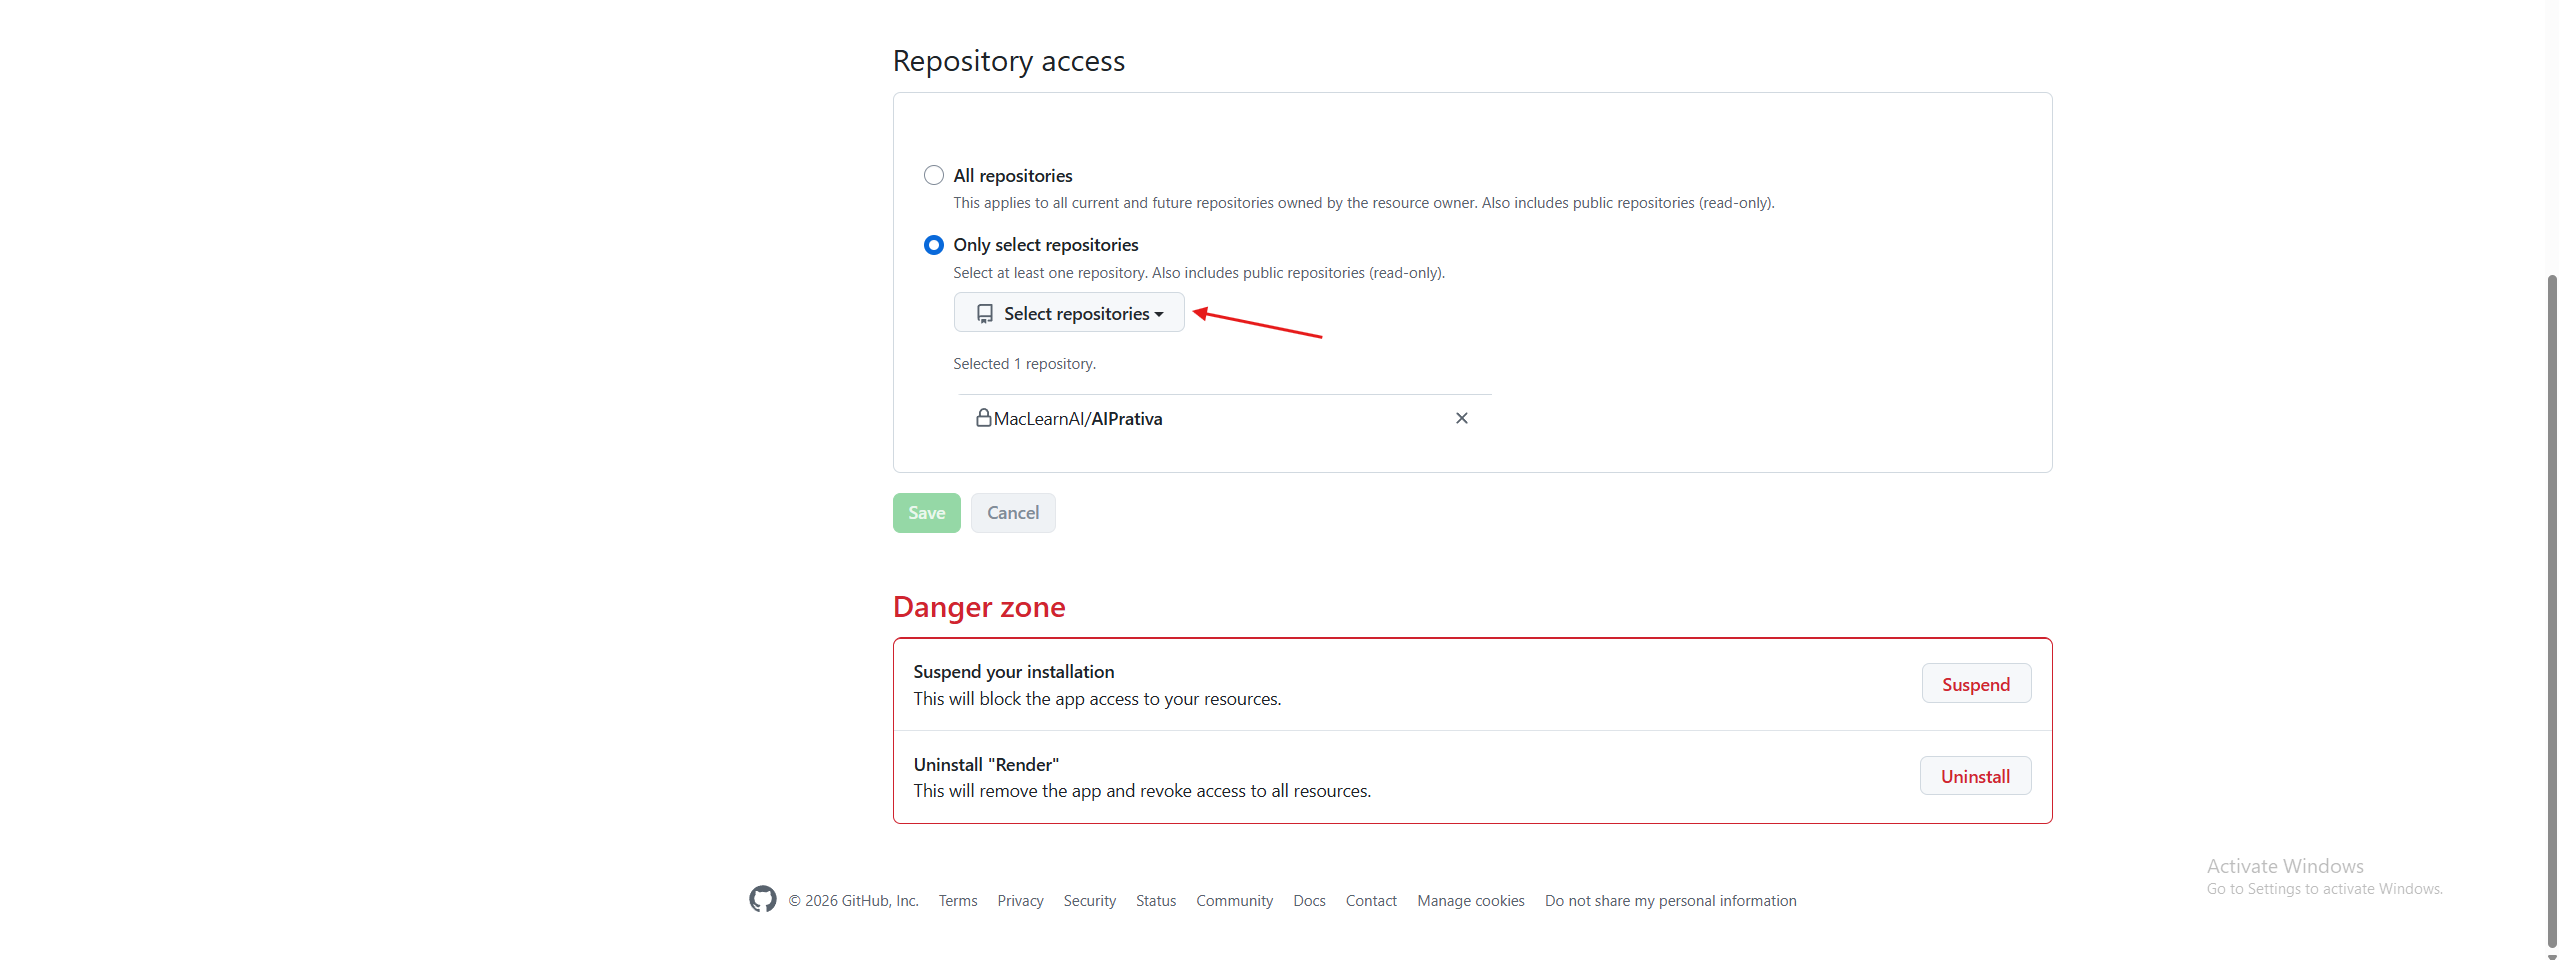Select the All repositories radio option
Image resolution: width=2559 pixels, height=960 pixels.
coord(933,176)
